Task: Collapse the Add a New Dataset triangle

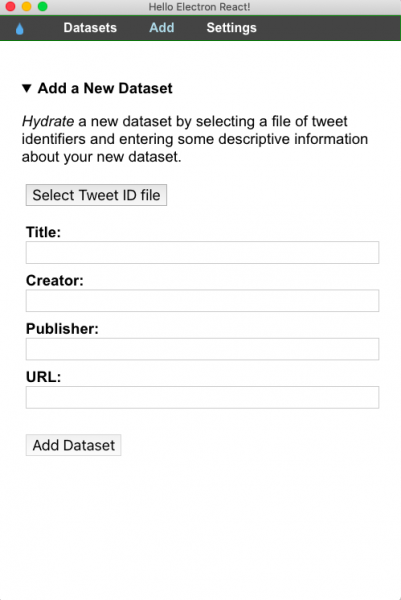Action: 26,88
